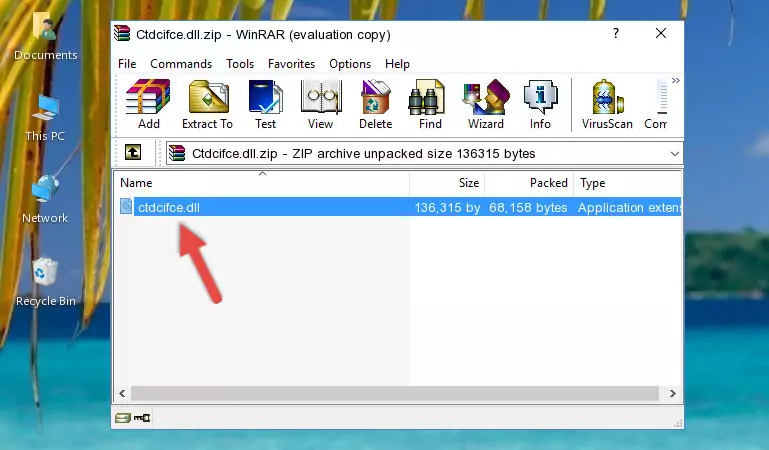Go up one folder level
Image resolution: width=769 pixels, height=450 pixels.
133,152
